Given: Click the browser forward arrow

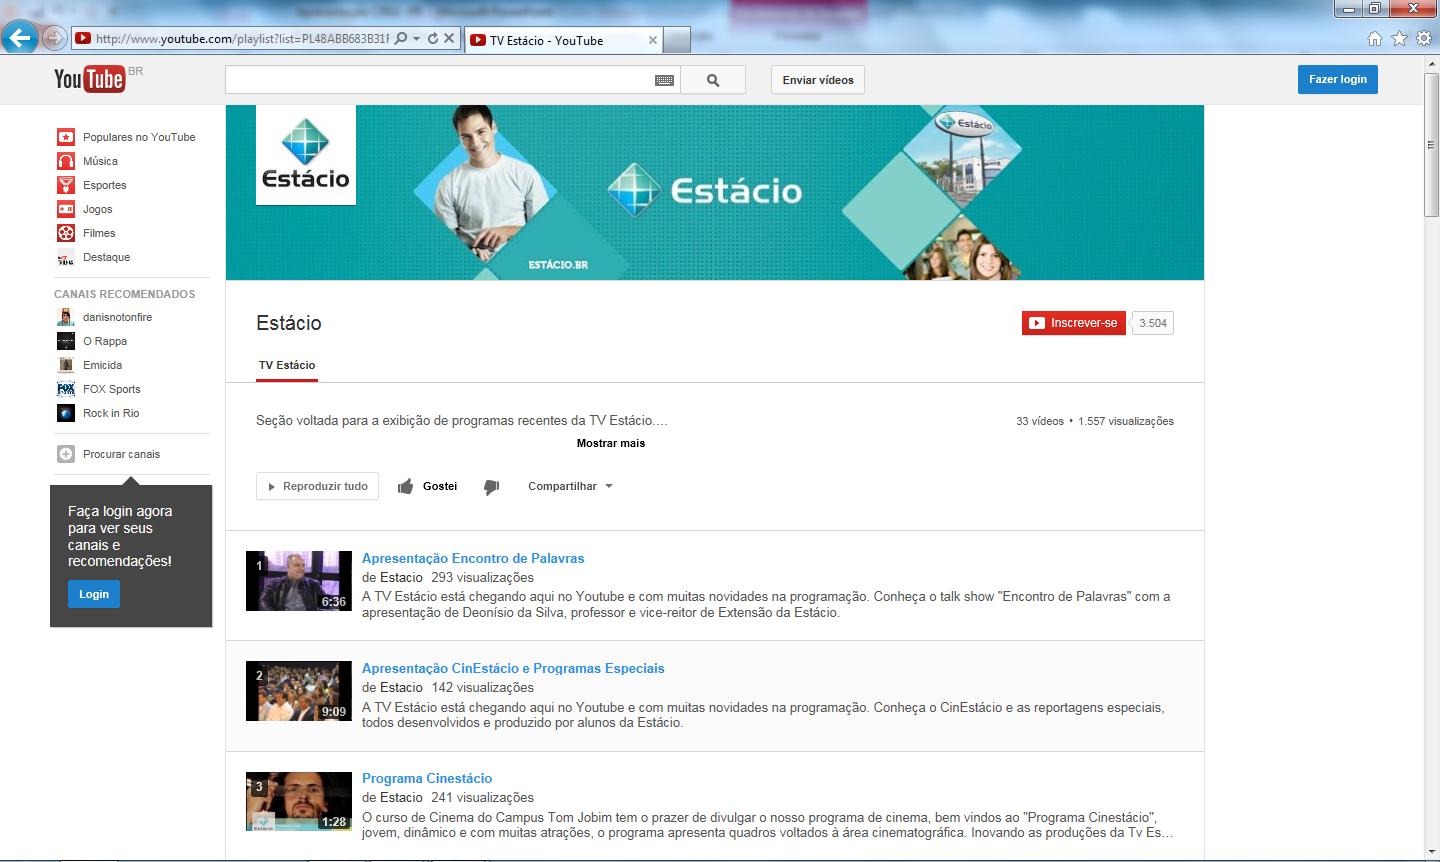Looking at the screenshot, I should click(x=54, y=39).
